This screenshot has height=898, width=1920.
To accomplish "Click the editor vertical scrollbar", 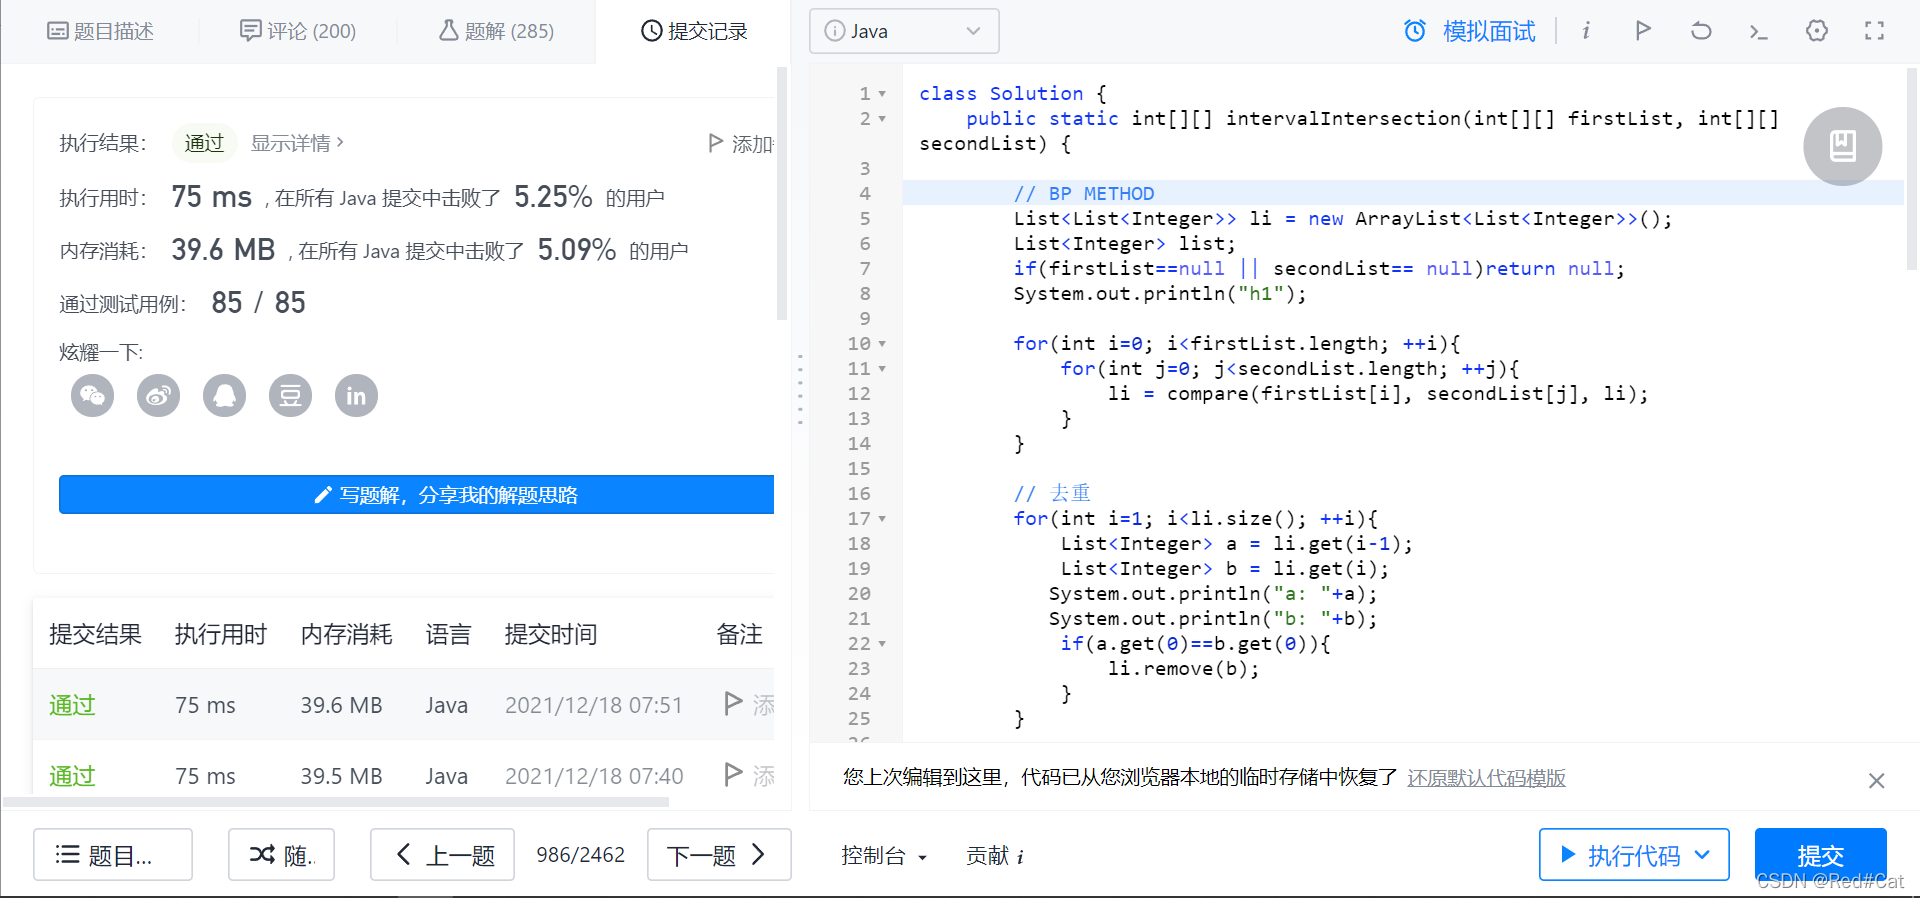I will [1913, 170].
